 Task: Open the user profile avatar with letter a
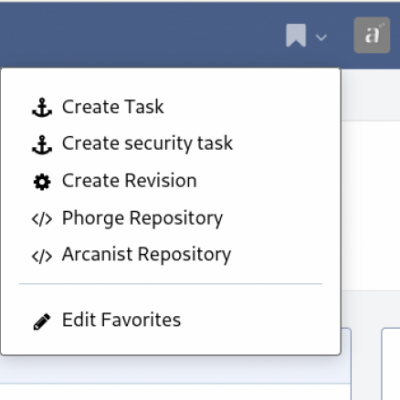pos(372,35)
